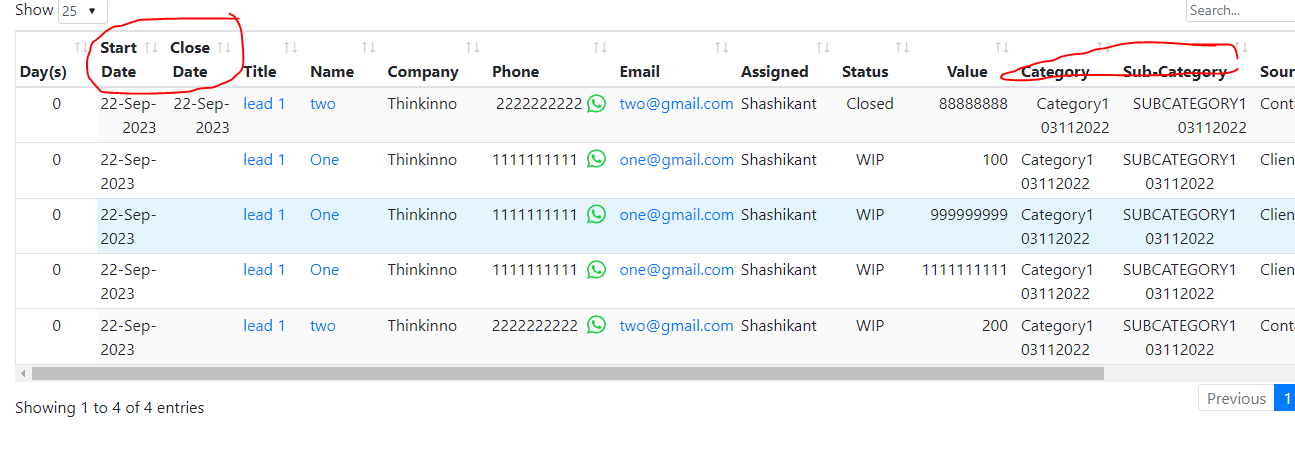Viewport: 1295px width, 456px height.
Task: Sort by Company column header
Action: pos(423,72)
